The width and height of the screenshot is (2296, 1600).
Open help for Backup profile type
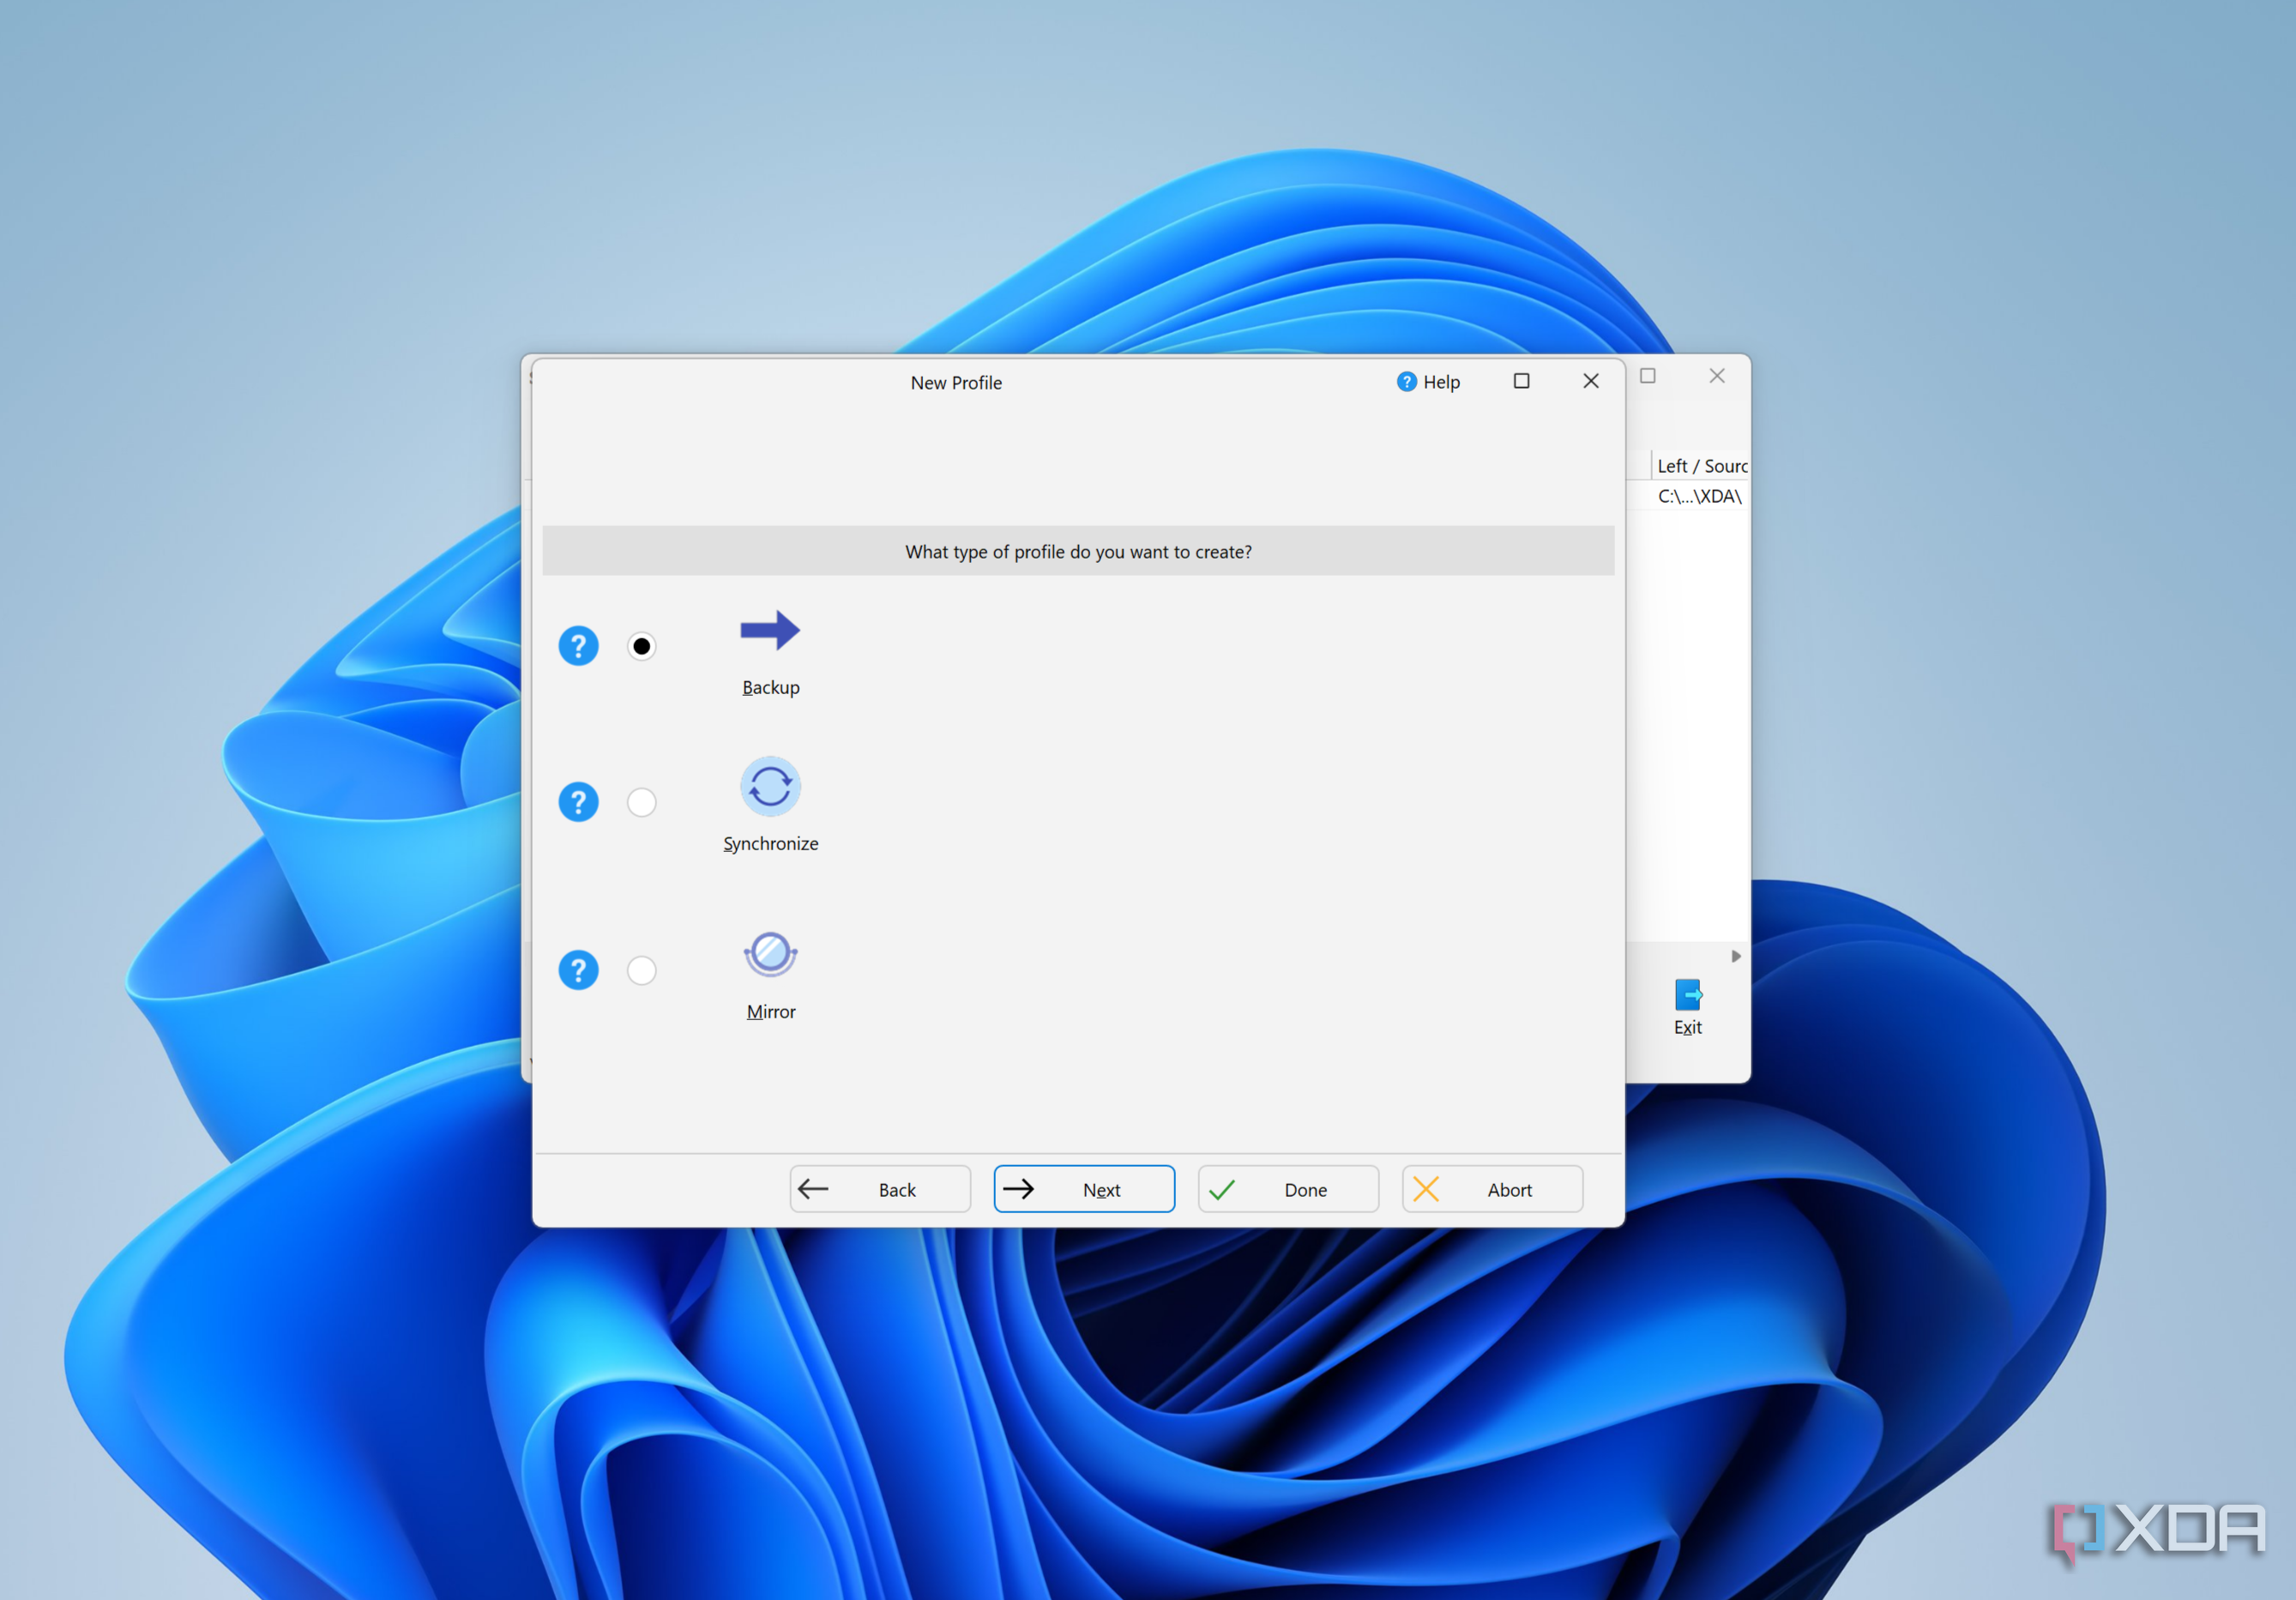(x=578, y=646)
